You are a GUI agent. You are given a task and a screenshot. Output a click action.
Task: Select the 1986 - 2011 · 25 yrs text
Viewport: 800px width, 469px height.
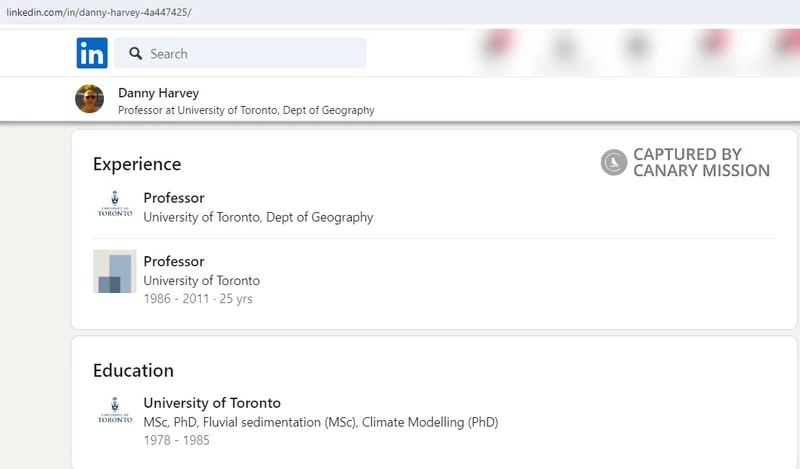(x=198, y=299)
